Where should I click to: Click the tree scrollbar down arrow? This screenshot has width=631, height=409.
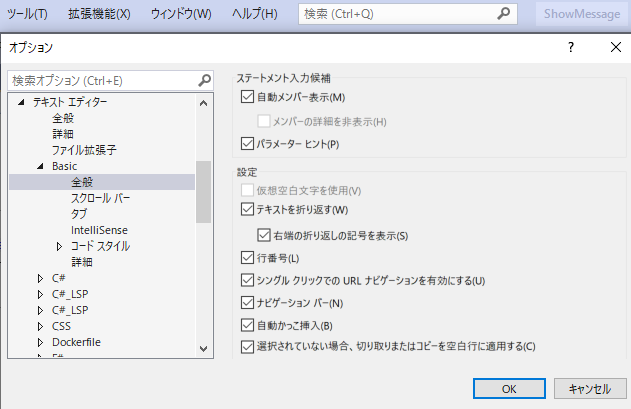click(204, 349)
